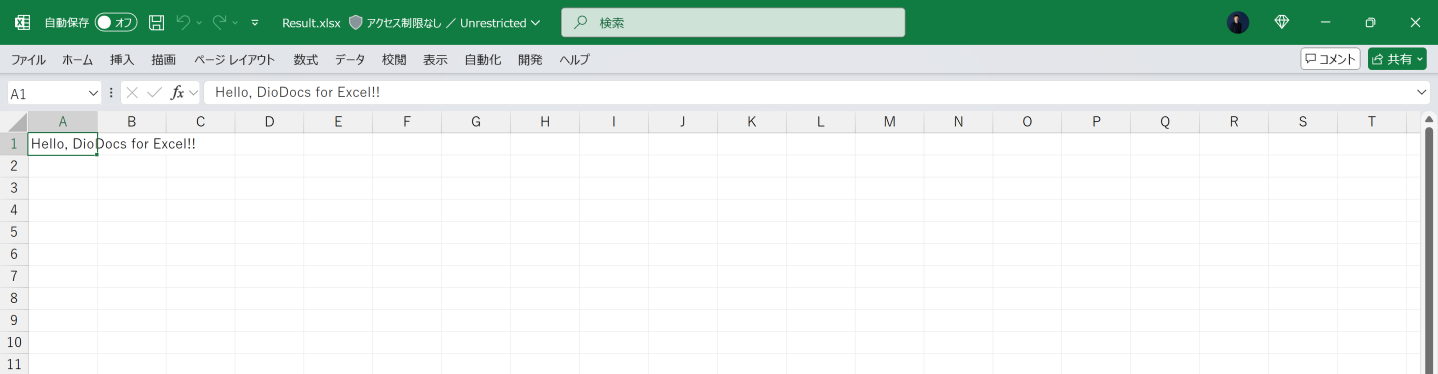Open the sensitivity label Unrestricted dropdown

click(452, 22)
